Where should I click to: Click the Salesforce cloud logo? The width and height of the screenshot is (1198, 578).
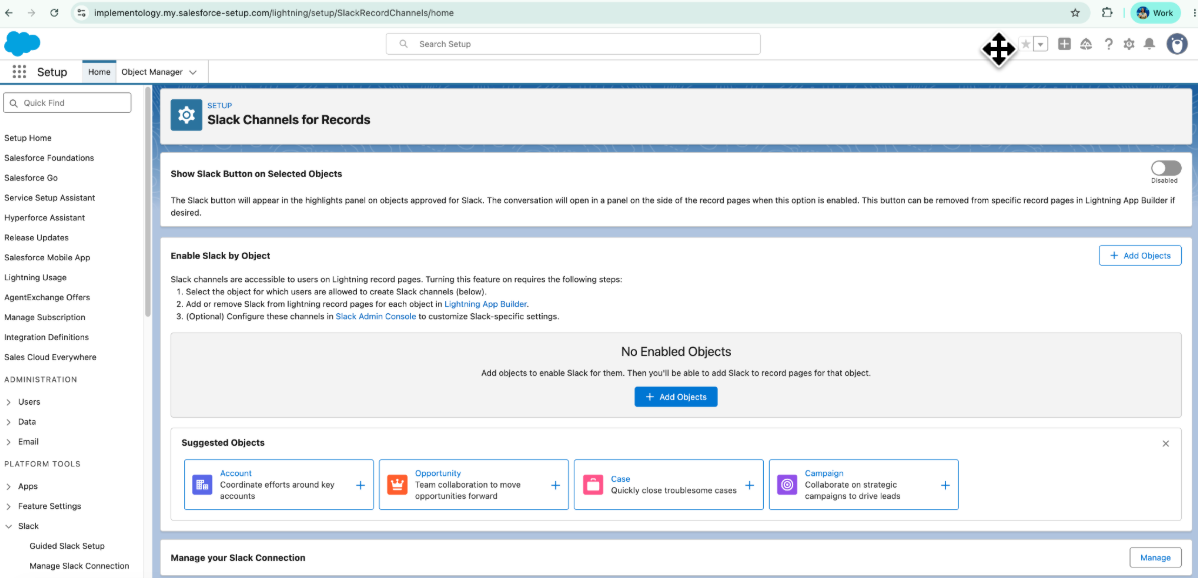tap(22, 44)
